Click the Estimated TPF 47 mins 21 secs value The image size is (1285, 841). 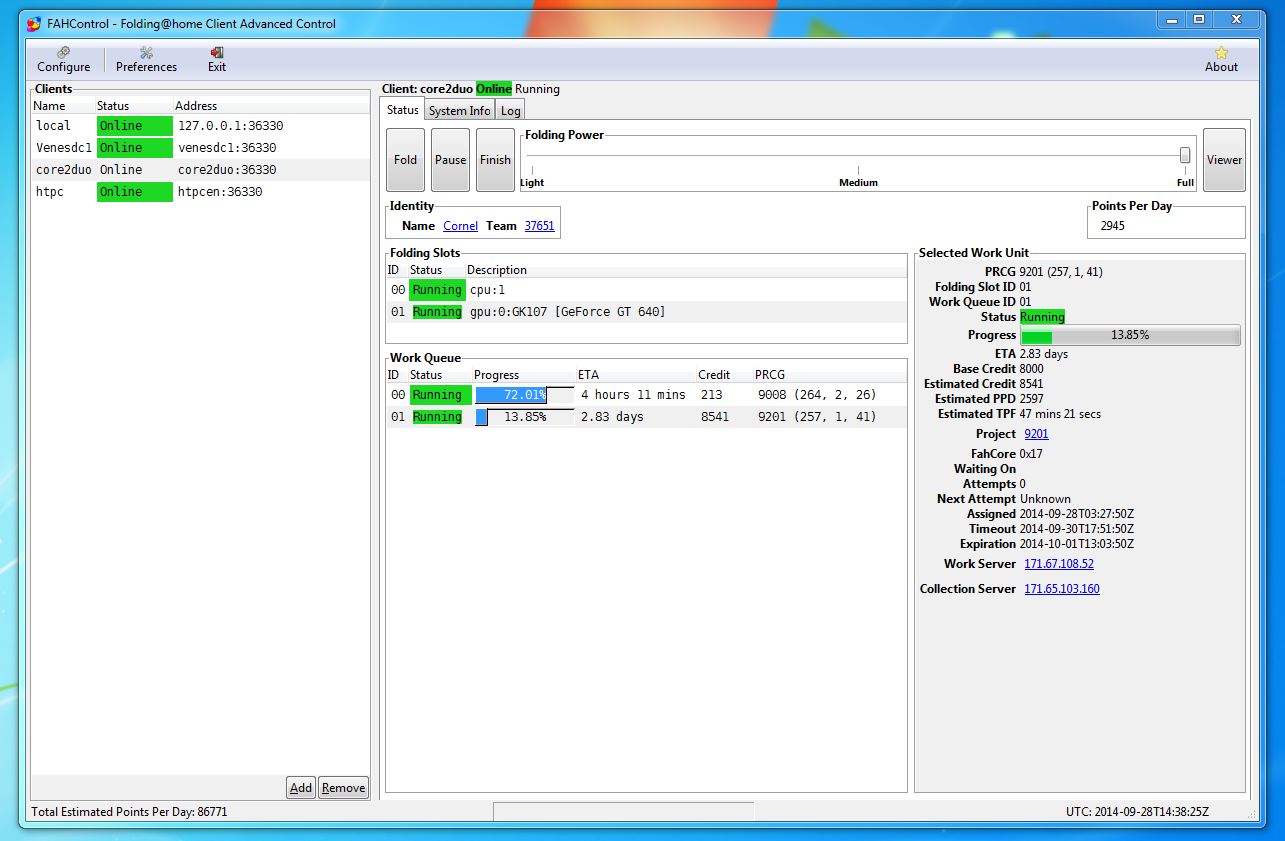click(1060, 414)
